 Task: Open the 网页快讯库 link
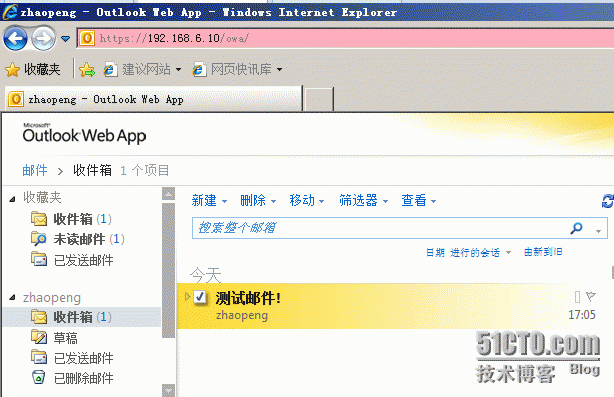point(232,69)
